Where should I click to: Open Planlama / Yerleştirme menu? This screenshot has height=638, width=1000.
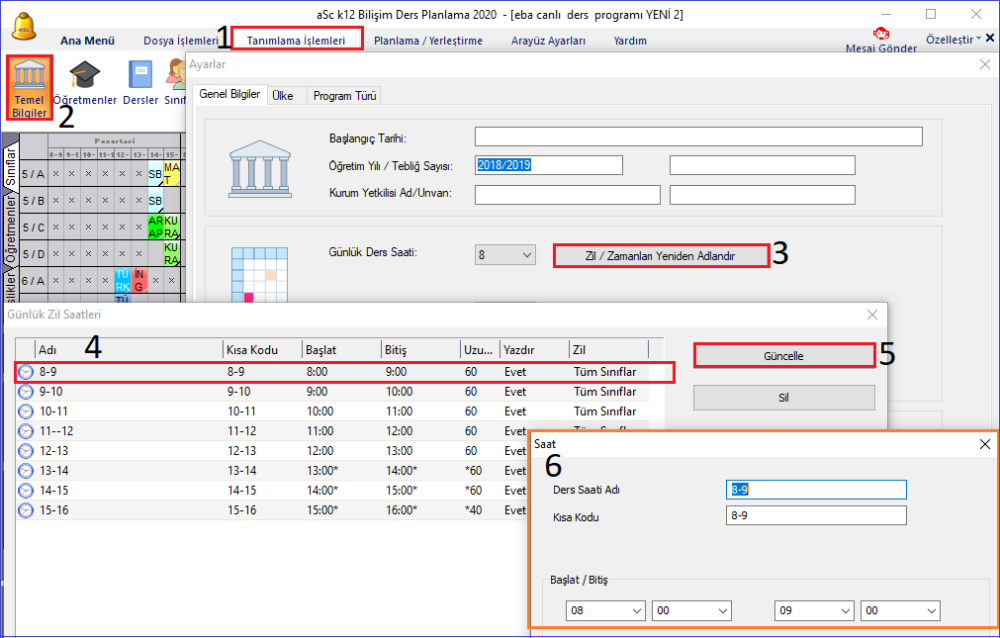tap(428, 41)
